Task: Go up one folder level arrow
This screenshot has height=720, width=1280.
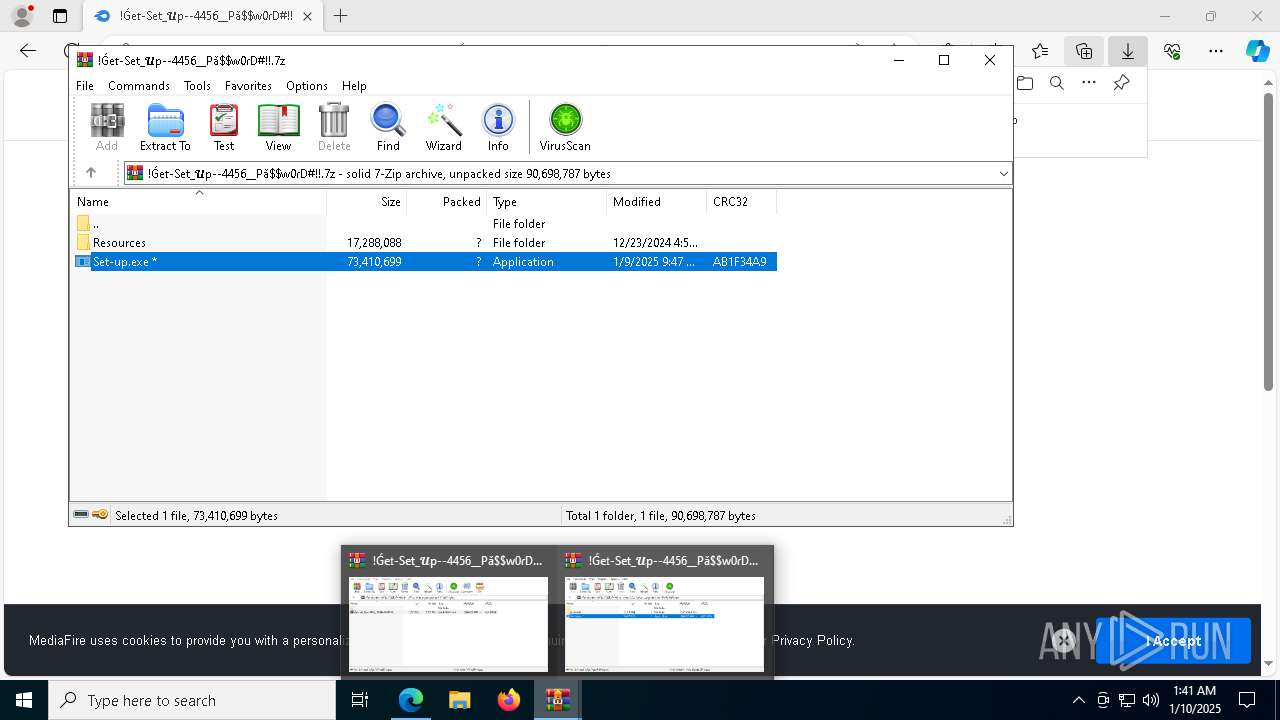Action: (x=91, y=173)
